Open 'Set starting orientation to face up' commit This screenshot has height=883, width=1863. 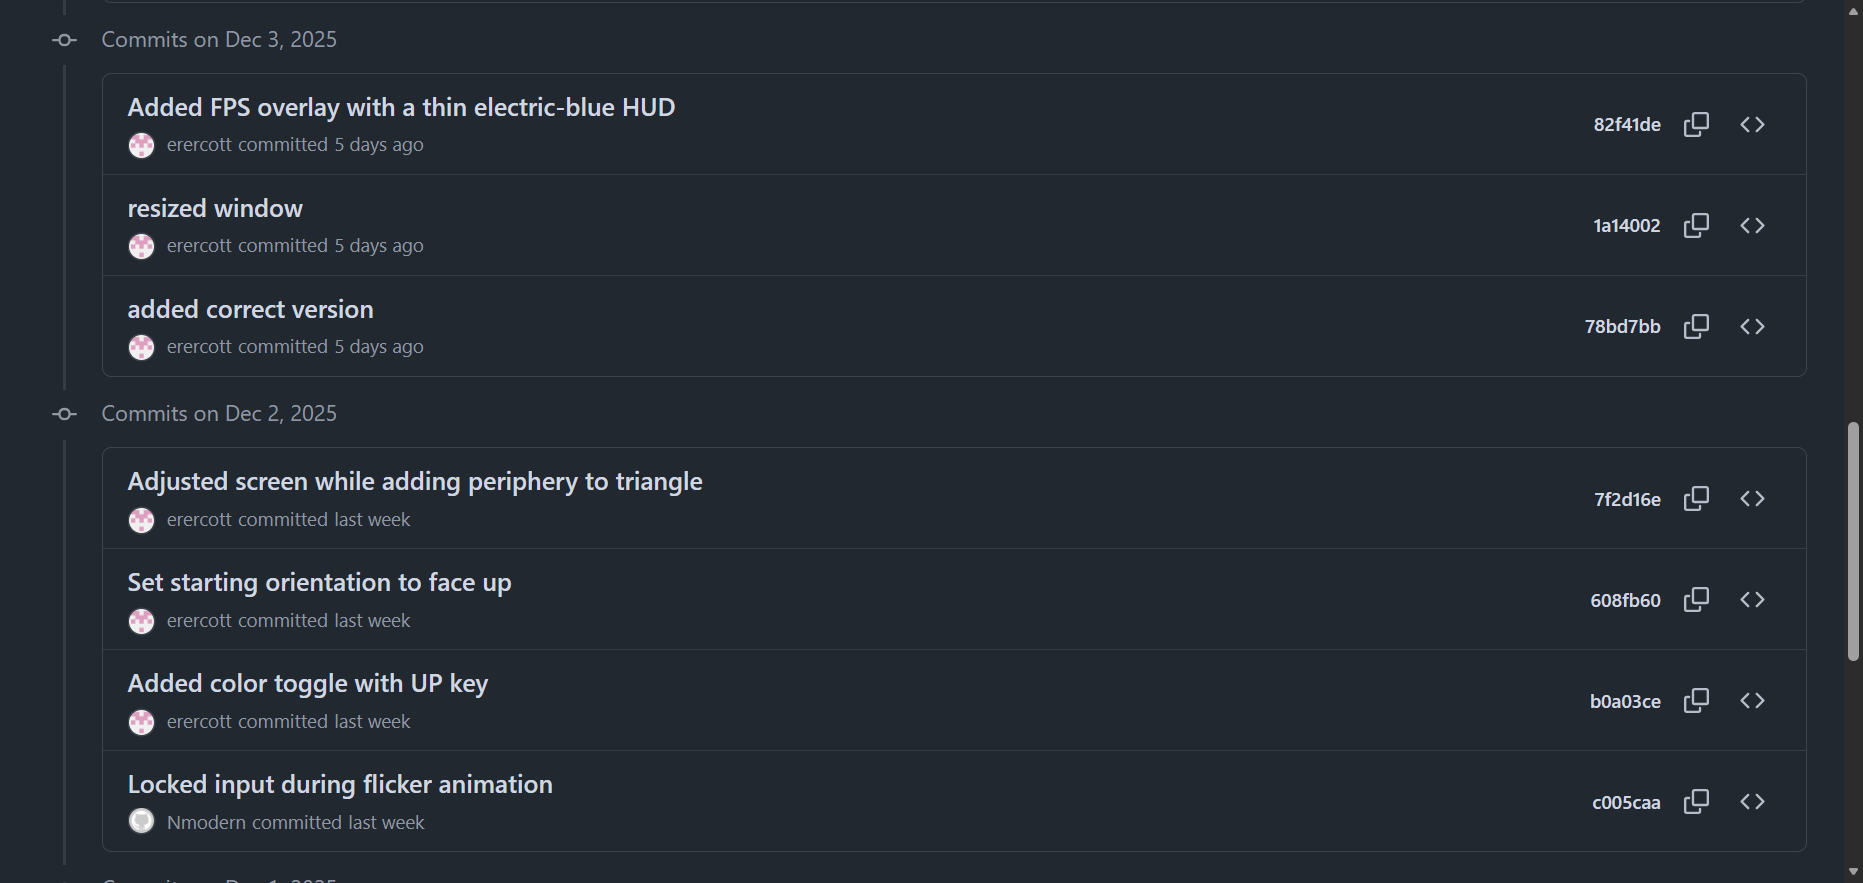[x=319, y=582]
